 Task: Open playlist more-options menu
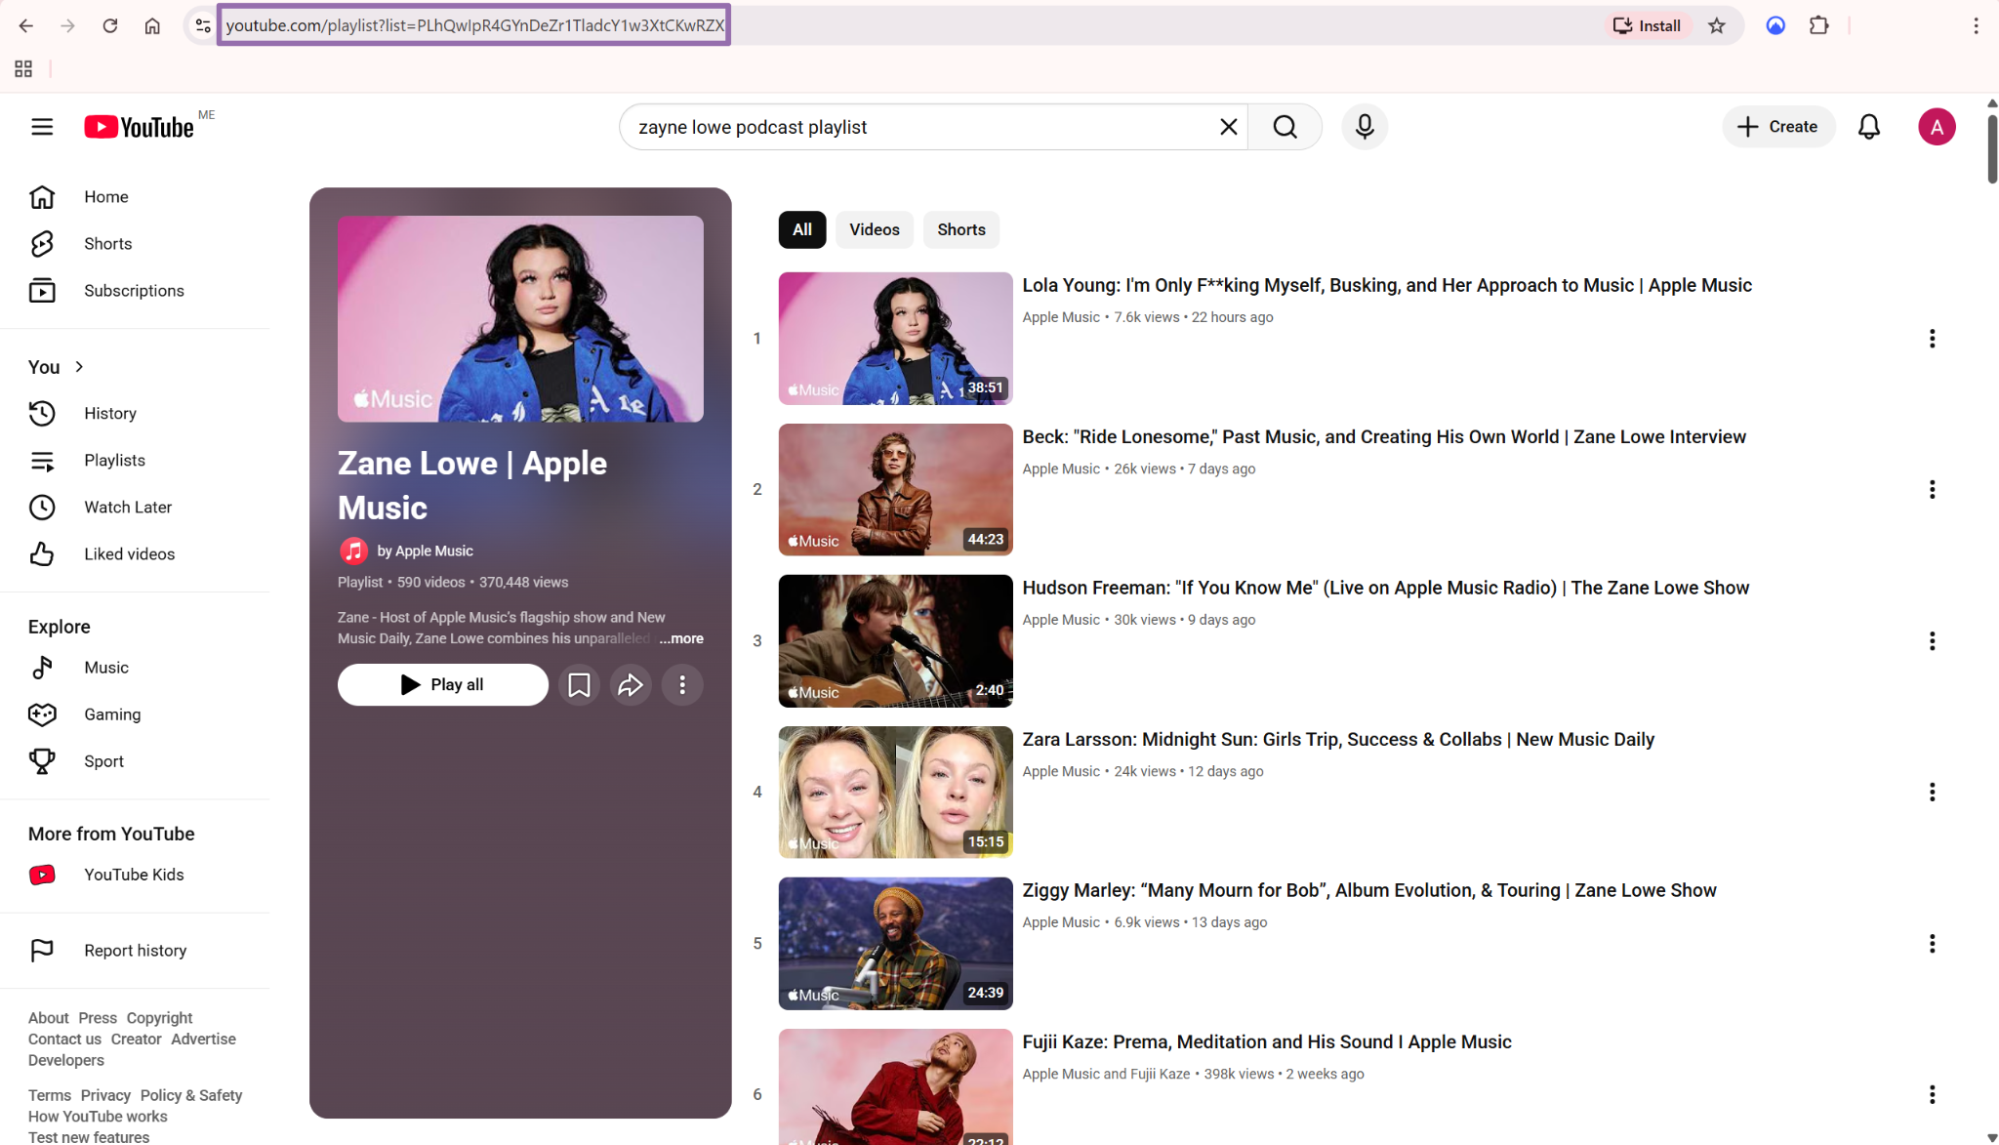coord(682,685)
